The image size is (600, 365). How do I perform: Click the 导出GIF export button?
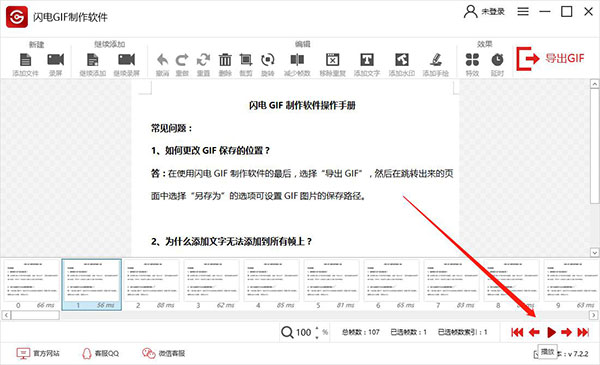550,59
